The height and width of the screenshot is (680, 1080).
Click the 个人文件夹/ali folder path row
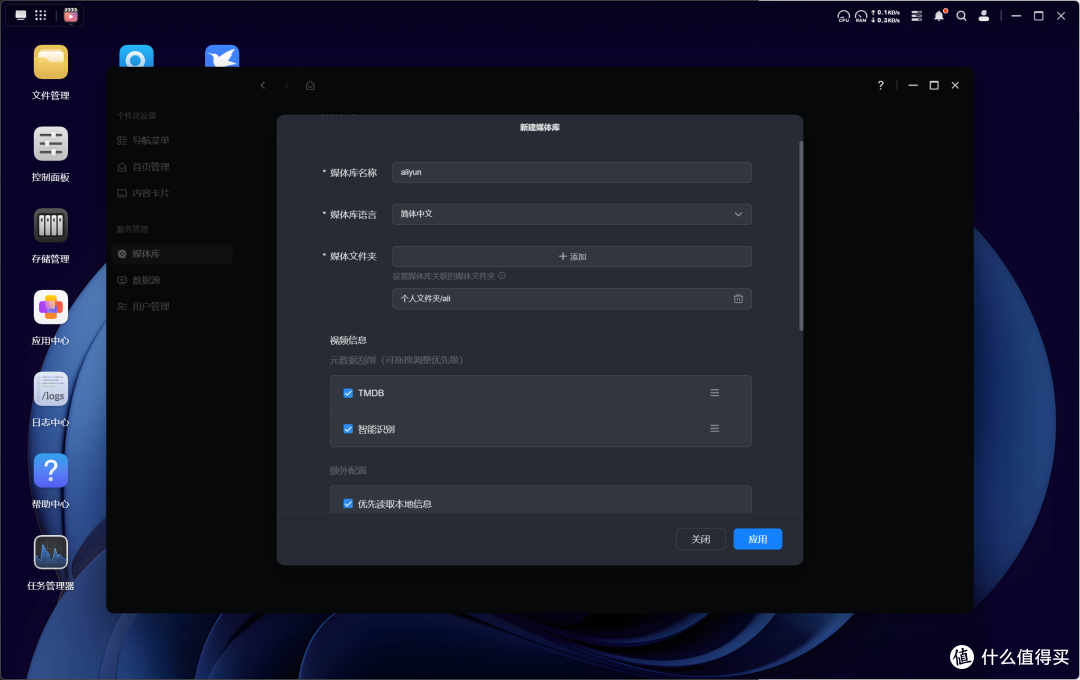pyautogui.click(x=572, y=298)
